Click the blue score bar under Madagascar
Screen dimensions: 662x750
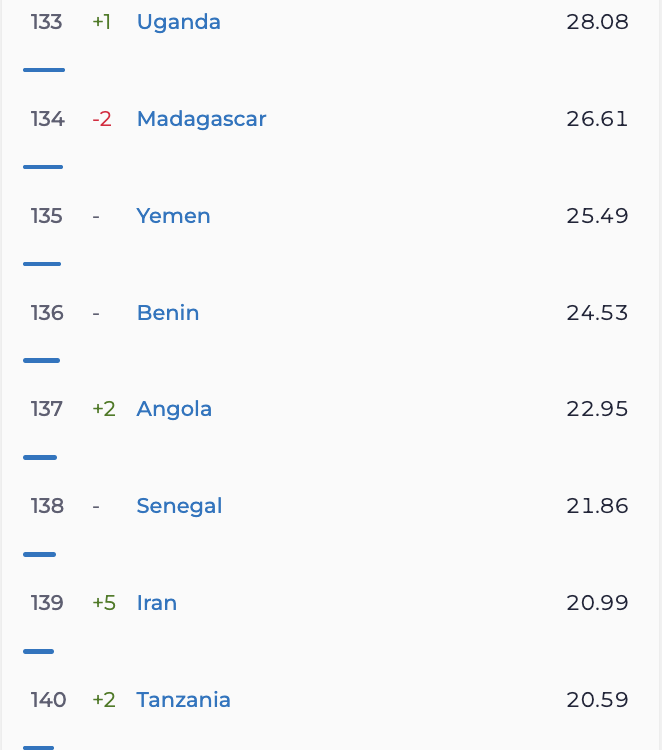[43, 167]
